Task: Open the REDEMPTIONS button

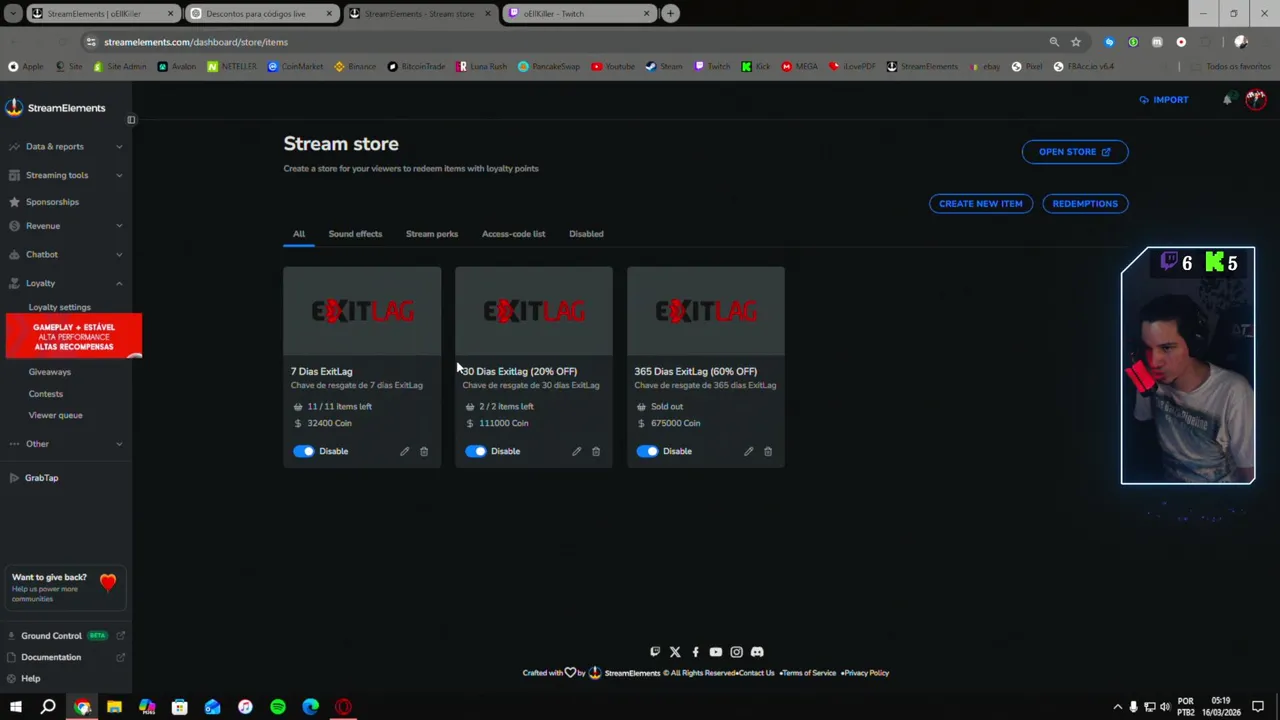Action: [x=1085, y=204]
